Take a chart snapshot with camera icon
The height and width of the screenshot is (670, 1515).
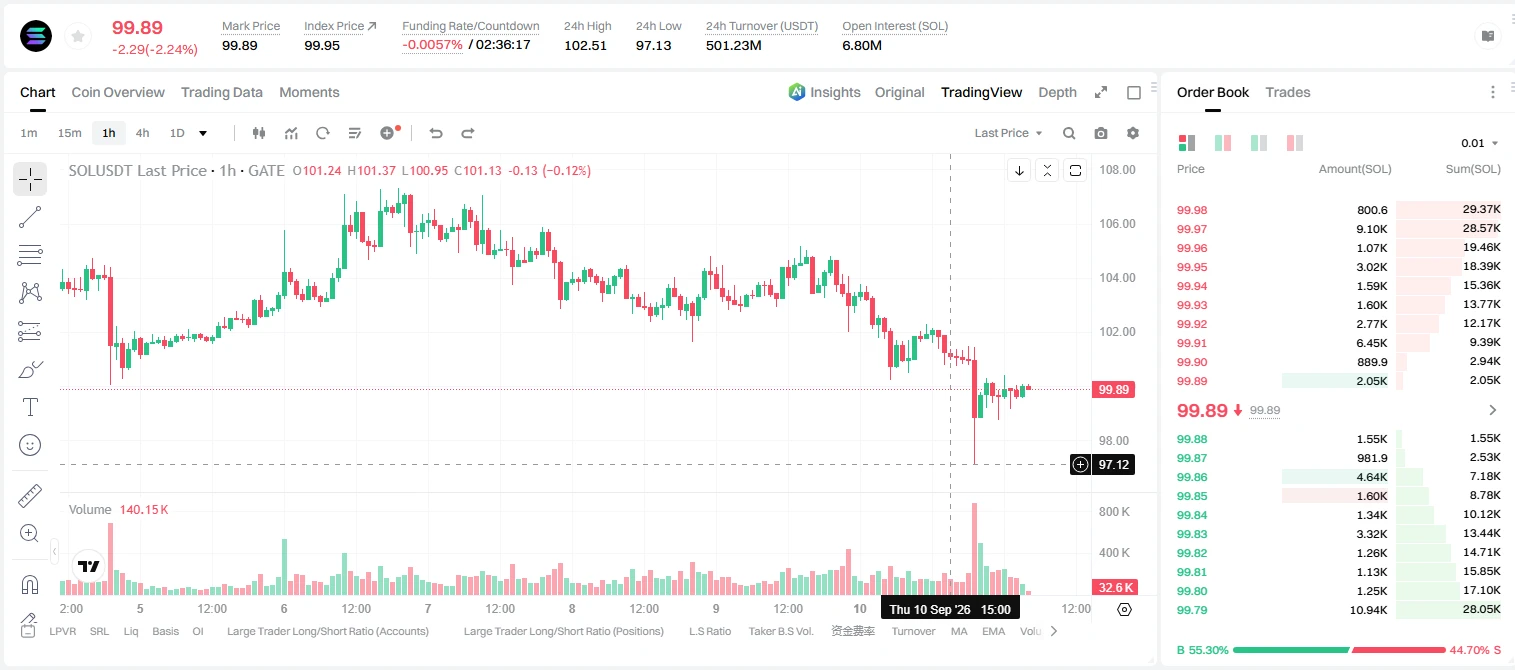1101,133
